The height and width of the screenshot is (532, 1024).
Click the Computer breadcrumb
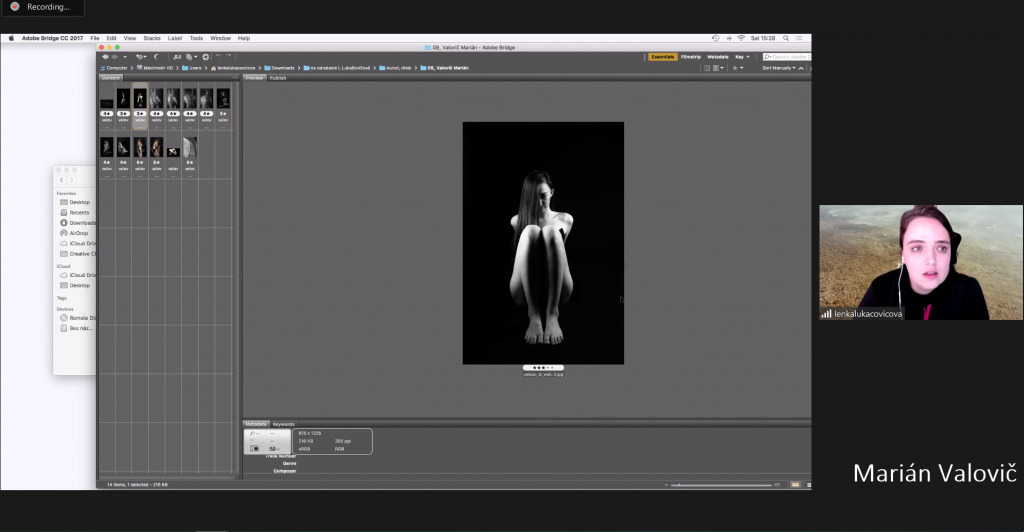tap(114, 68)
